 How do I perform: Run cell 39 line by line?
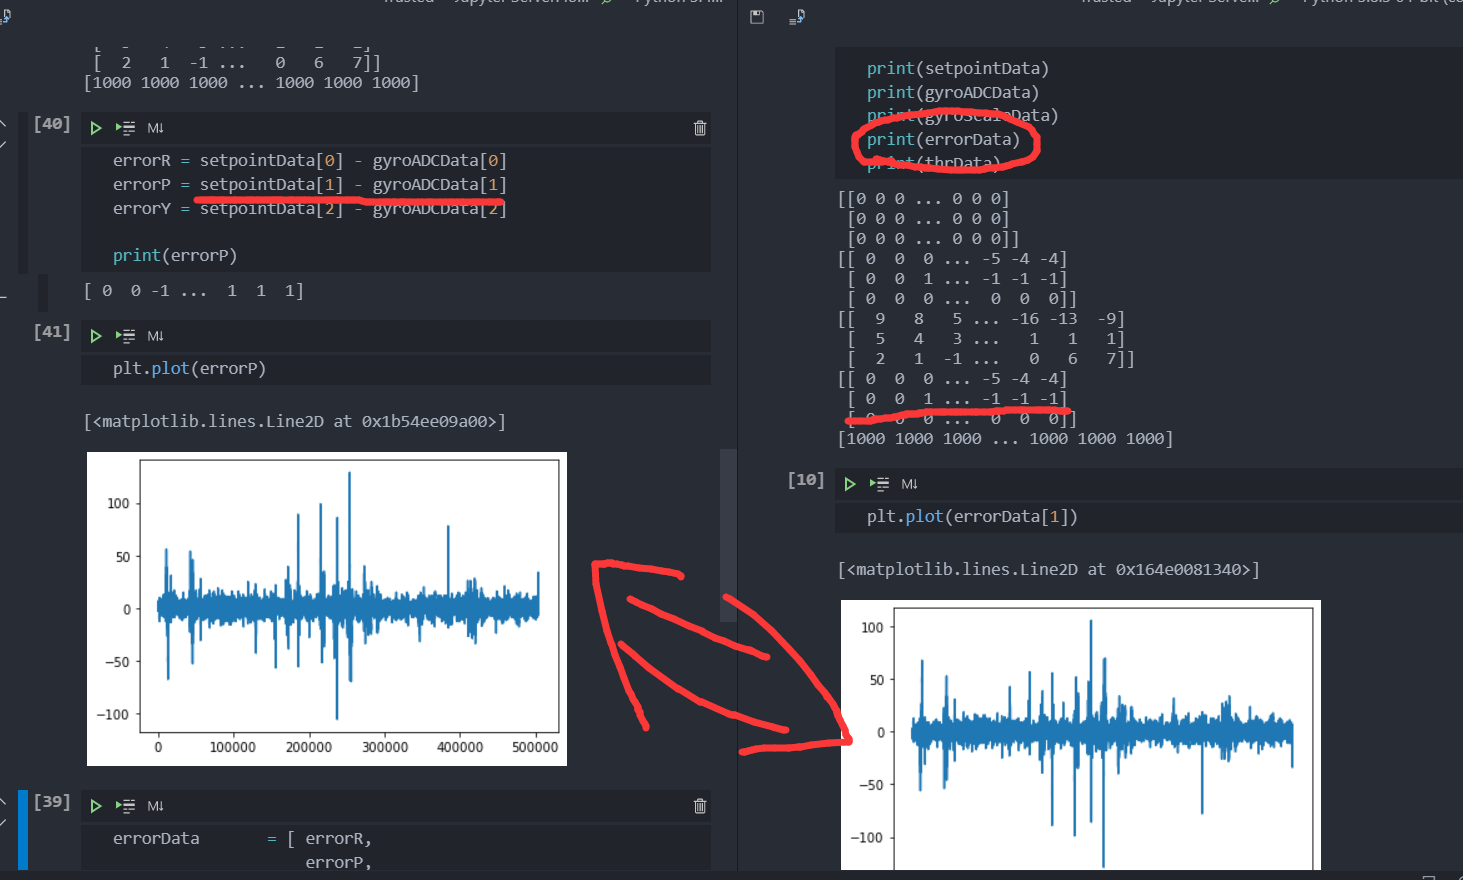pyautogui.click(x=125, y=806)
